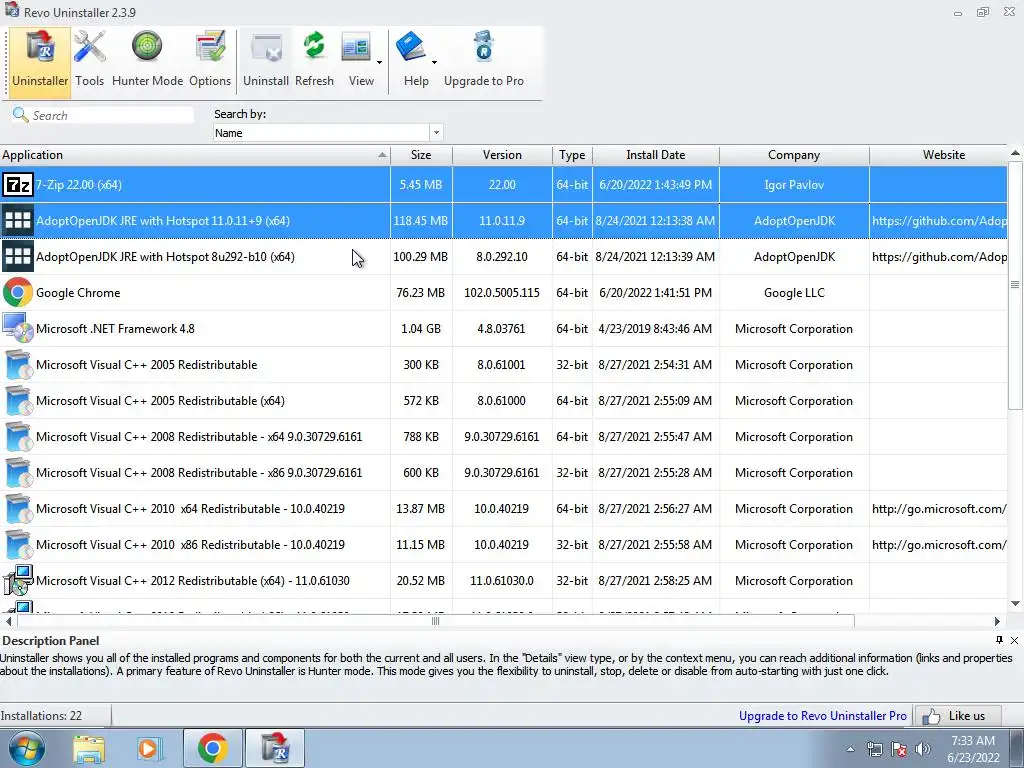The height and width of the screenshot is (768, 1024).
Task: Click the vertical scrollbar up arrow
Action: 1016,153
